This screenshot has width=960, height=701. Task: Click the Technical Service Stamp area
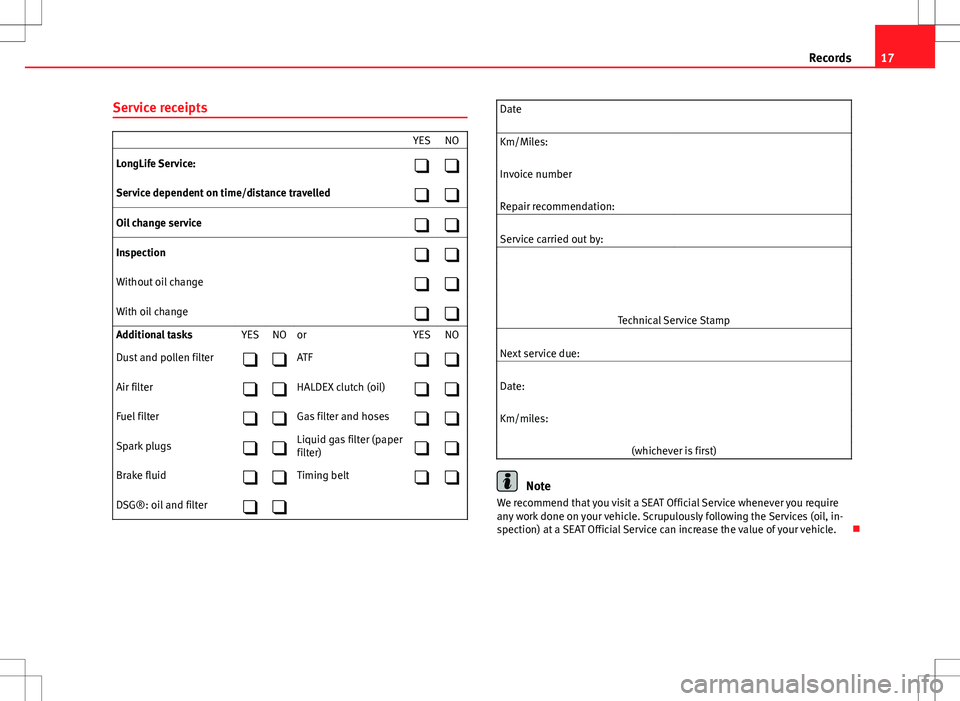pos(672,288)
